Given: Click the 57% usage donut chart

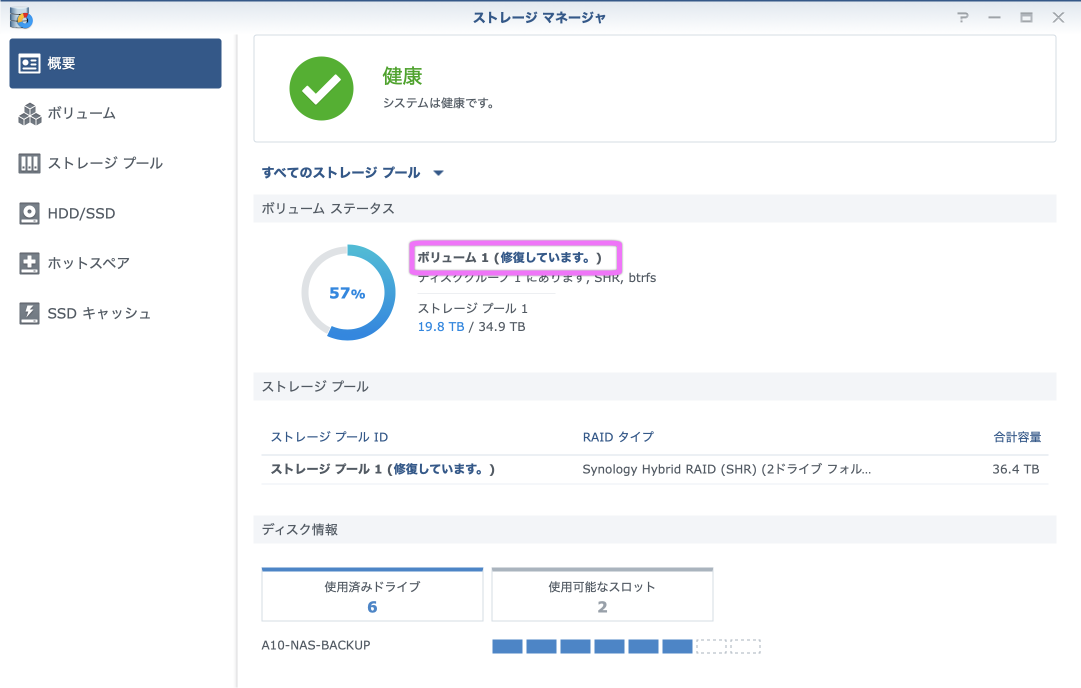Looking at the screenshot, I should pos(348,293).
